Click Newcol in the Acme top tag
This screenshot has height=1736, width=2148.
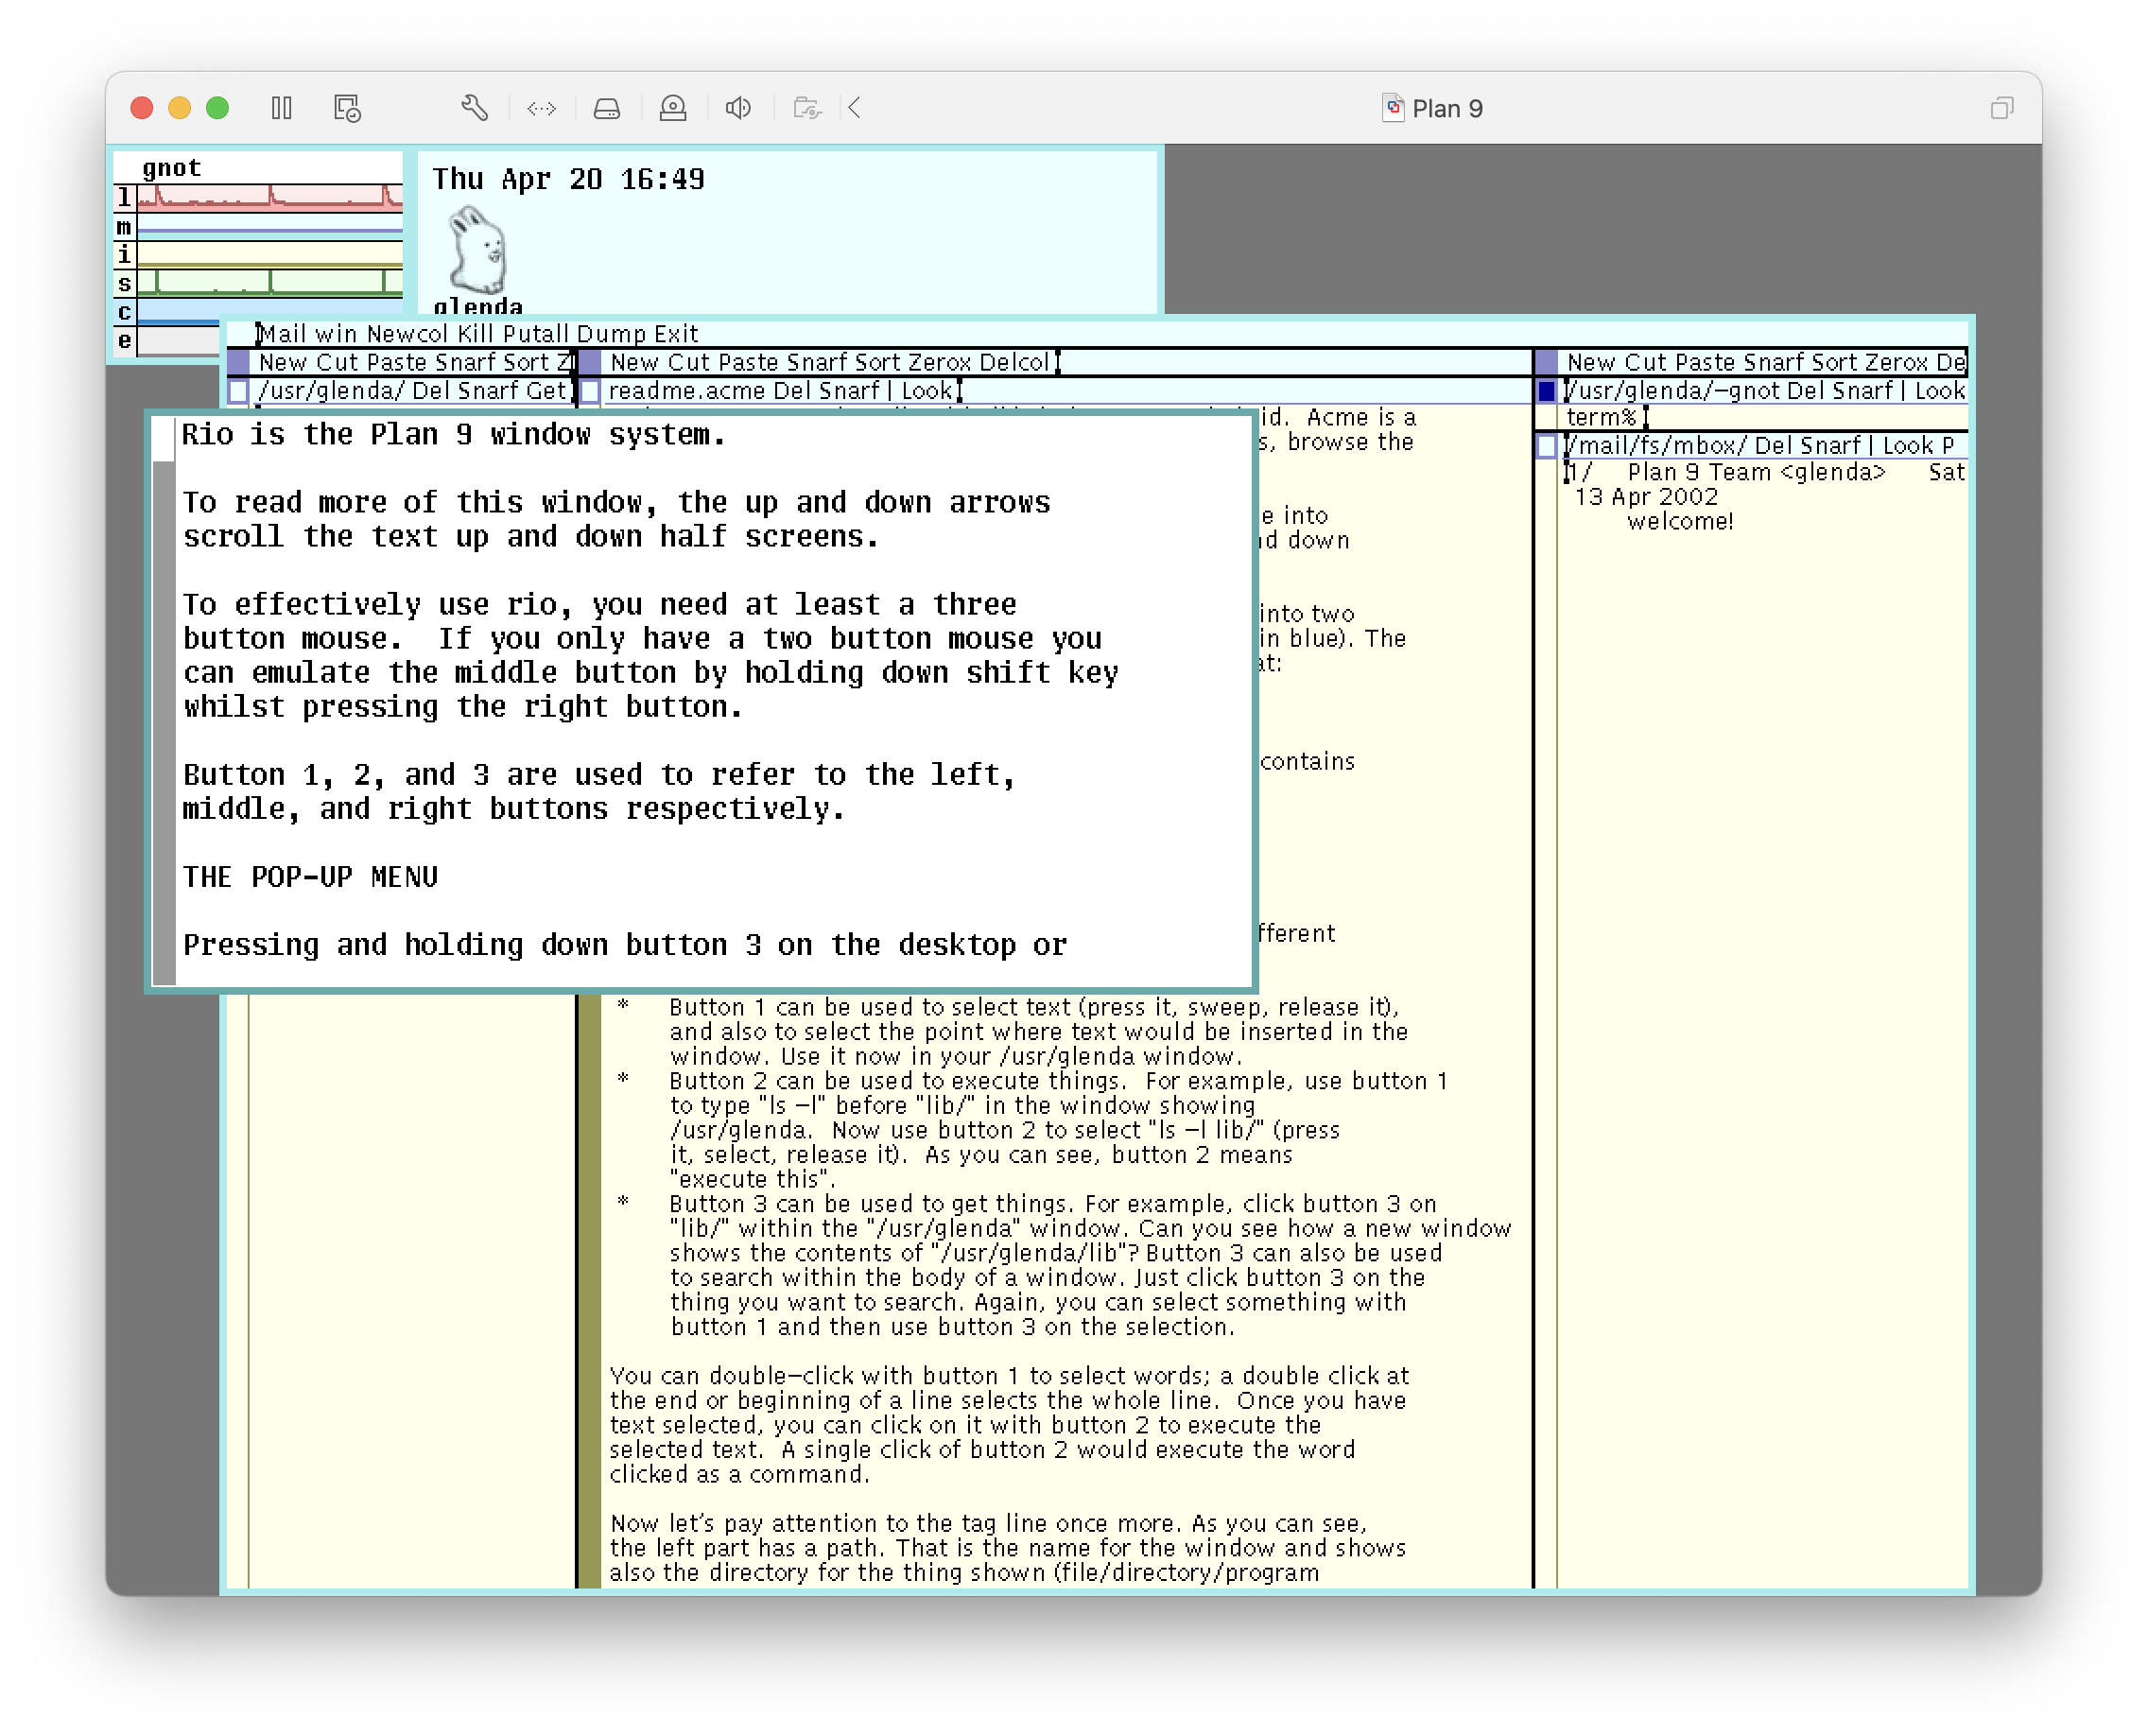[x=407, y=334]
